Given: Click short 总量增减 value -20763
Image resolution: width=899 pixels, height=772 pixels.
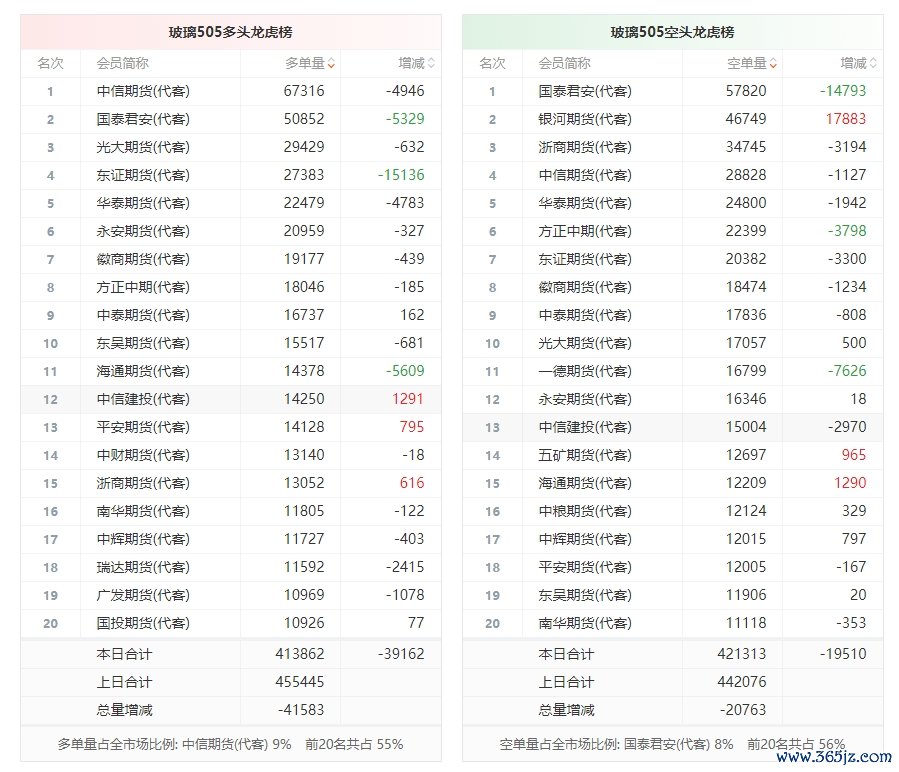Looking at the screenshot, I should tap(743, 710).
